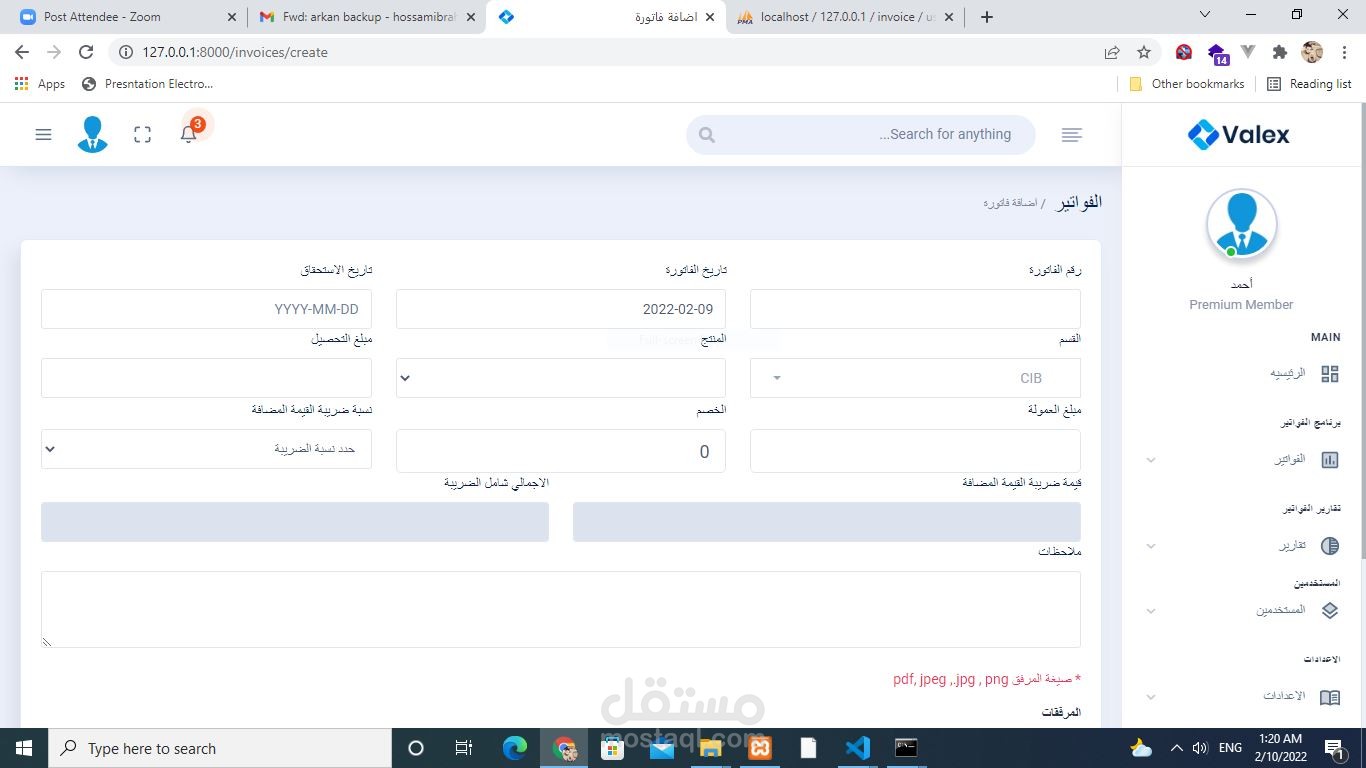Expand the الاعدادات sidebar submenu arrow
Viewport: 1366px width, 768px height.
[x=1151, y=697]
